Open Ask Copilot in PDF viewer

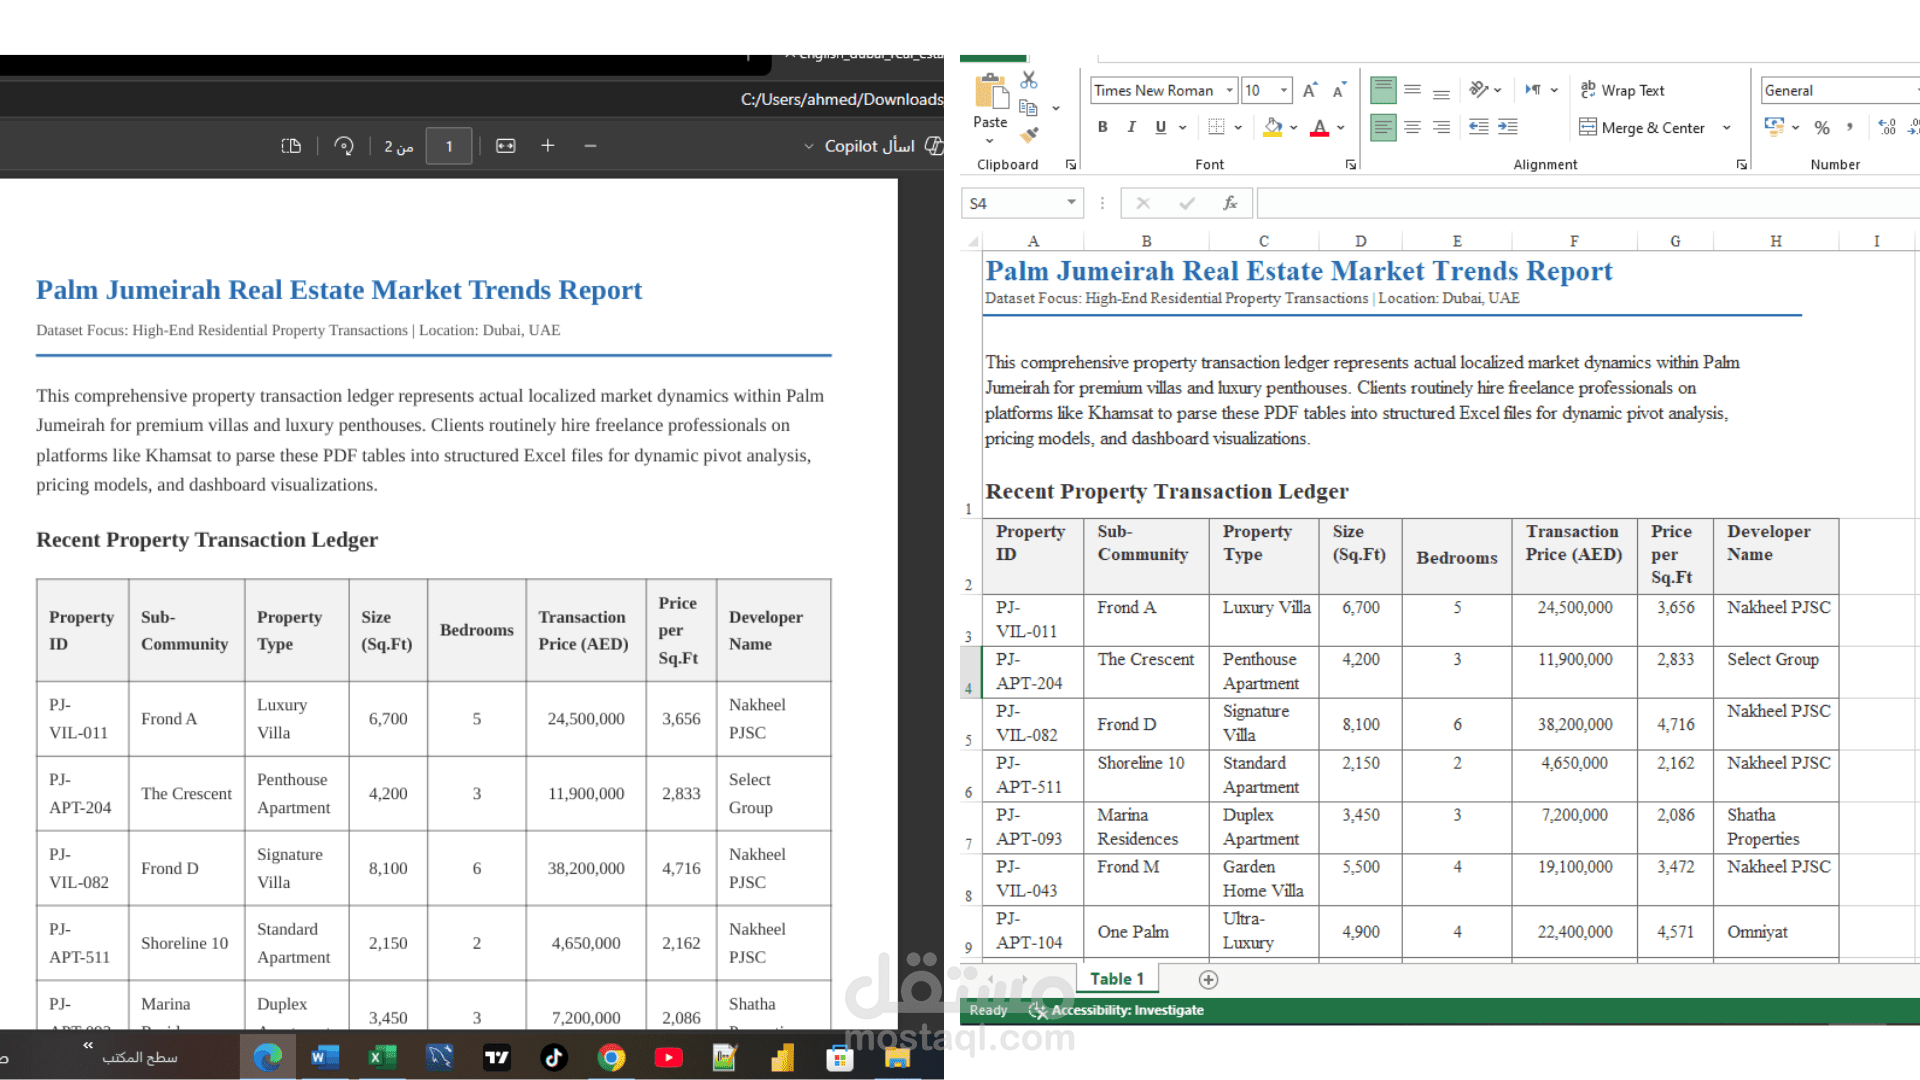click(883, 146)
